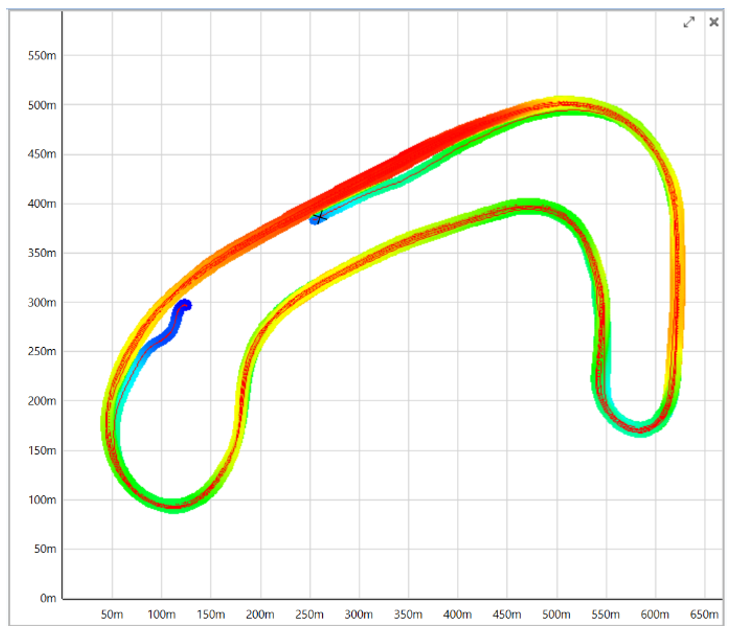This screenshot has width=731, height=631.
Task: Click the 650m horizontal axis label
Action: click(704, 614)
